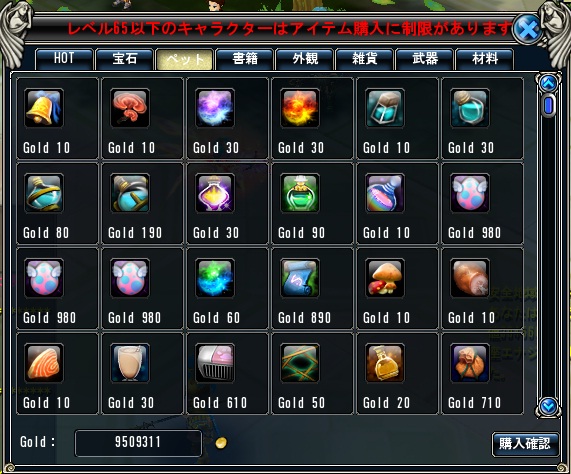Viewport: 571px width, 474px height.
Task: Pick the red lingzhi mushroom item
Action: click(129, 108)
